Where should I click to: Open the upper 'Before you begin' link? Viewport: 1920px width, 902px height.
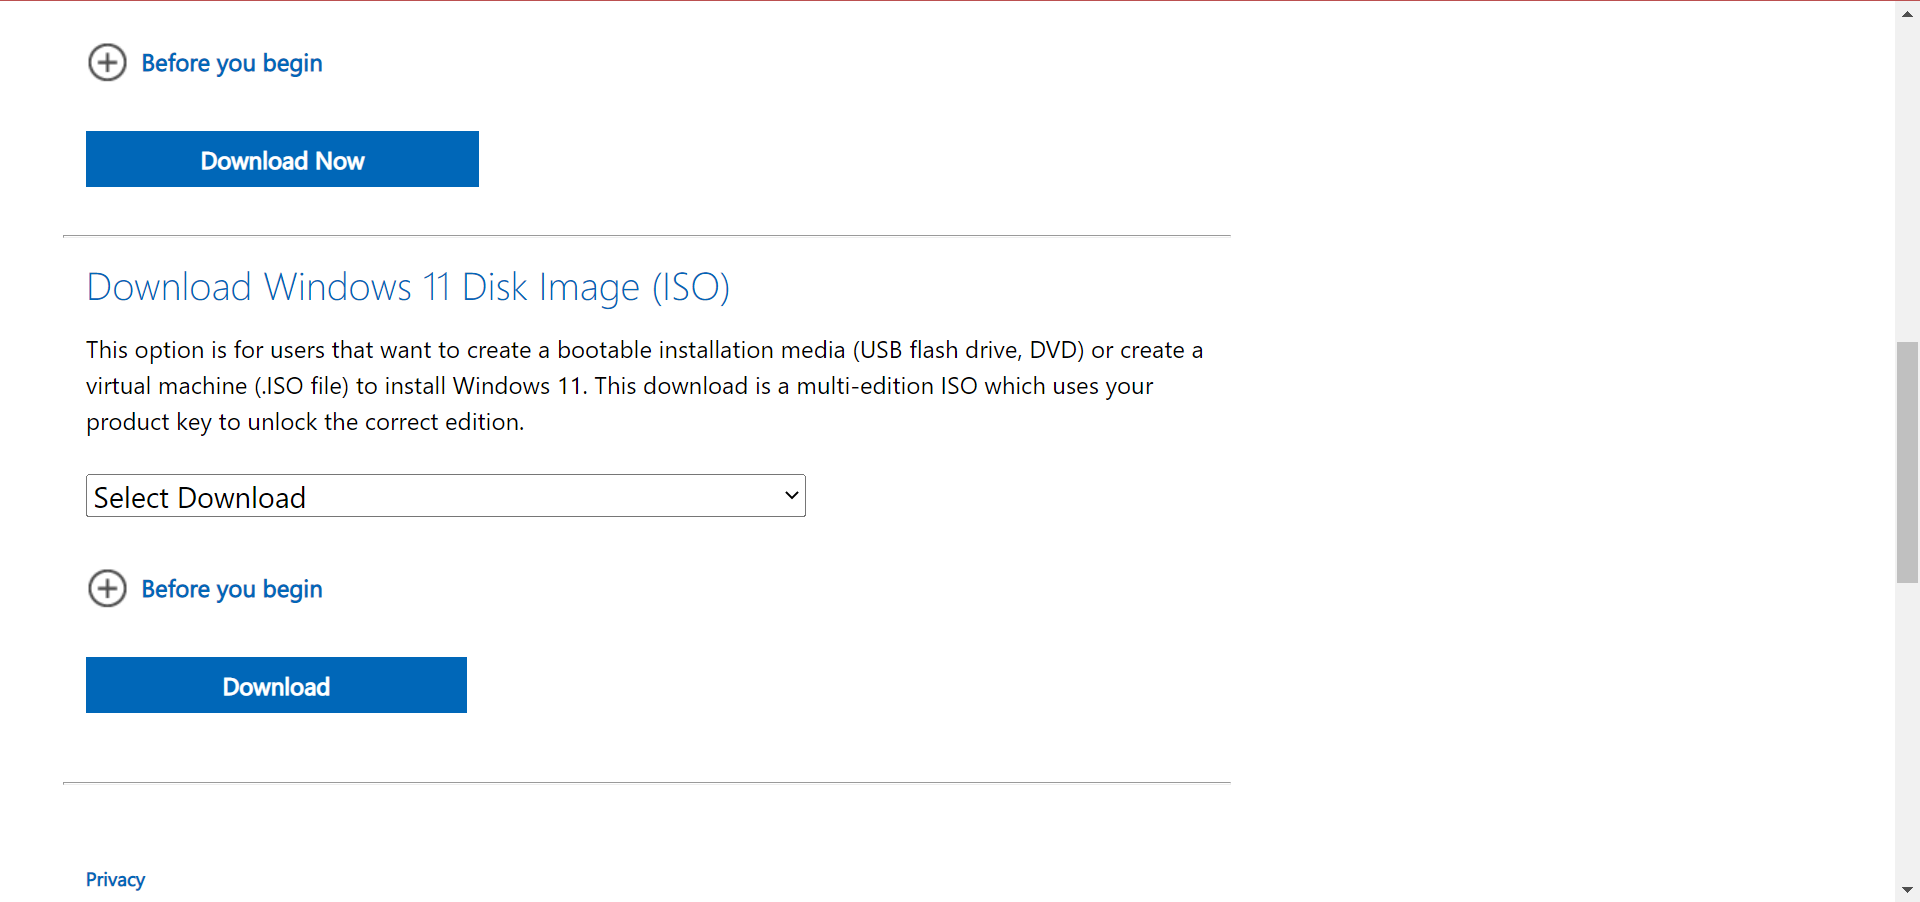[x=232, y=63]
